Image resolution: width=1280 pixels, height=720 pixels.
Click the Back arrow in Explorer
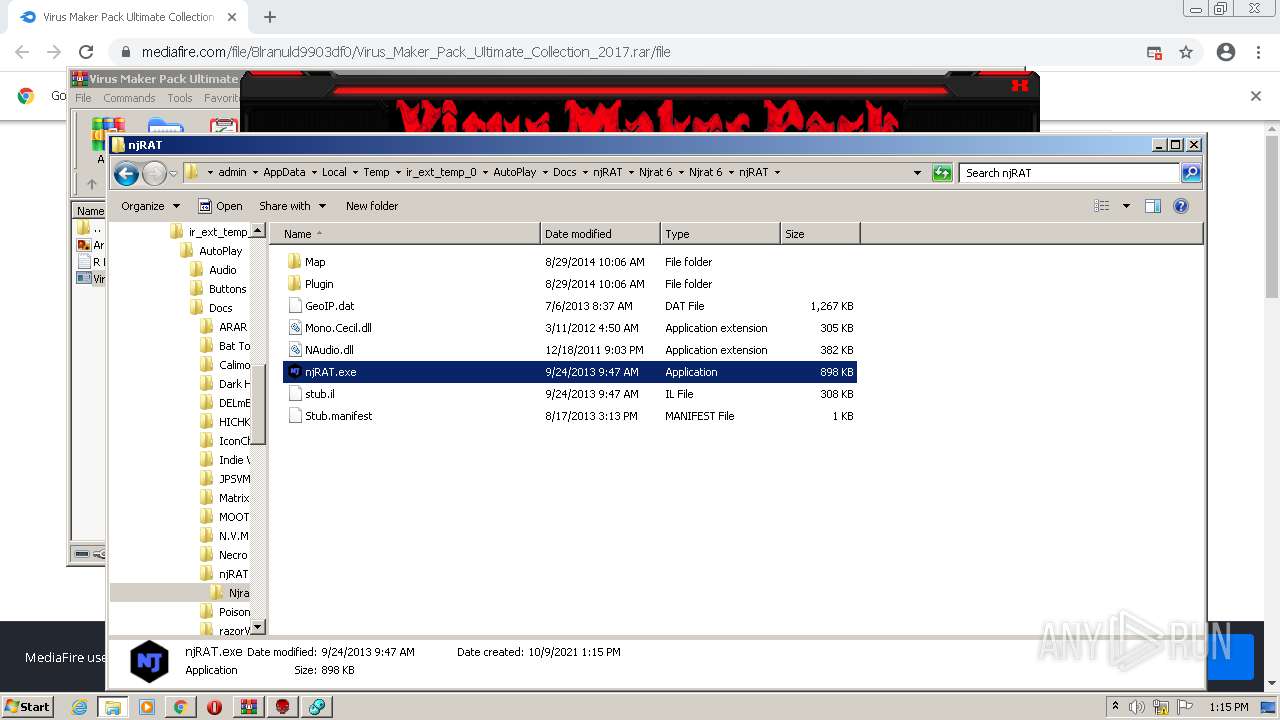[x=126, y=173]
